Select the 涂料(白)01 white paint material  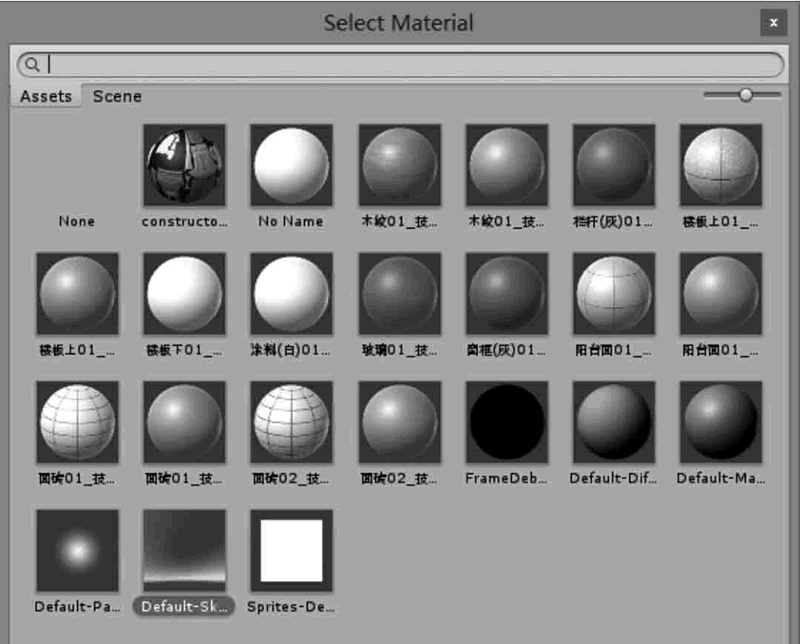(291, 294)
